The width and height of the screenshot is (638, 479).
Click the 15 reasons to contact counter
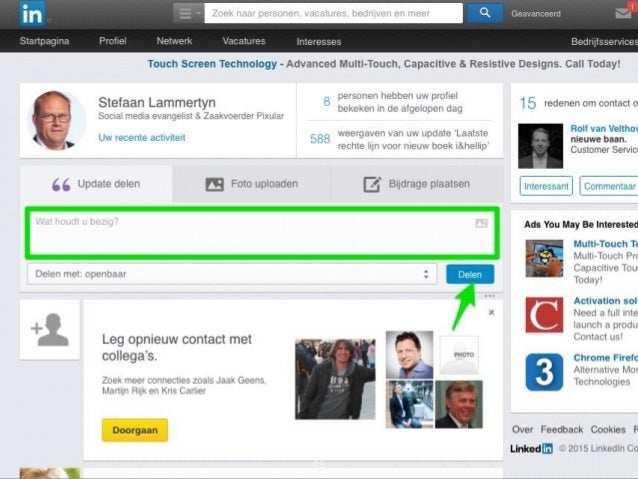coord(528,103)
